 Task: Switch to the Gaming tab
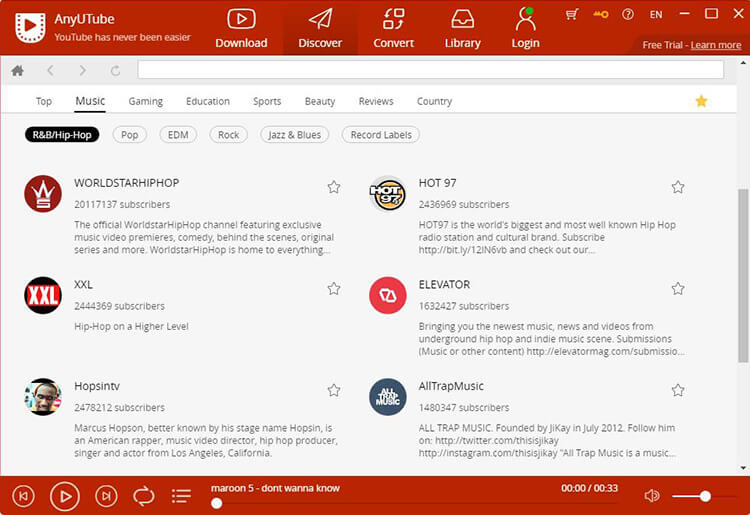[x=145, y=101]
